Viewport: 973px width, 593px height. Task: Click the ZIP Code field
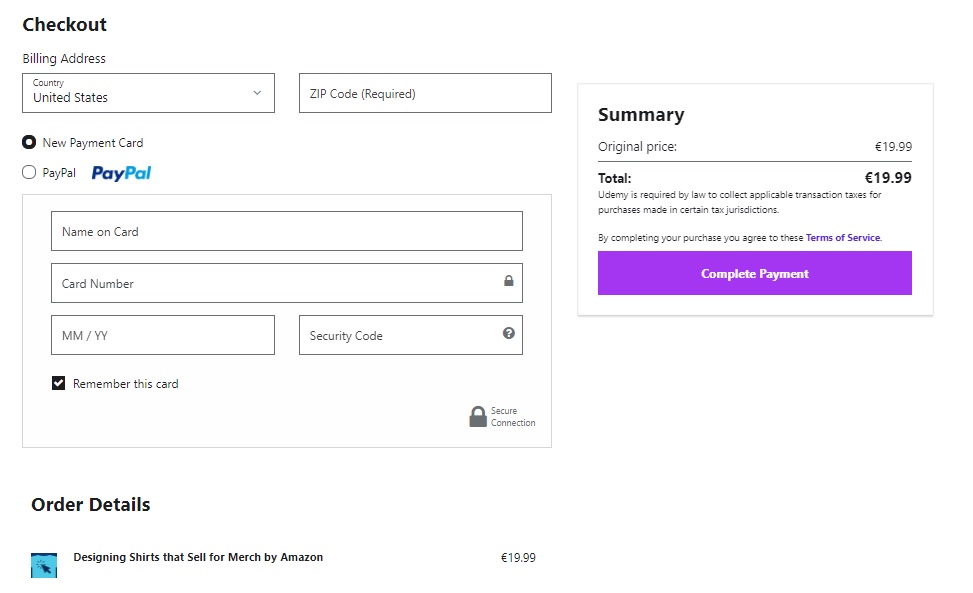click(x=425, y=93)
